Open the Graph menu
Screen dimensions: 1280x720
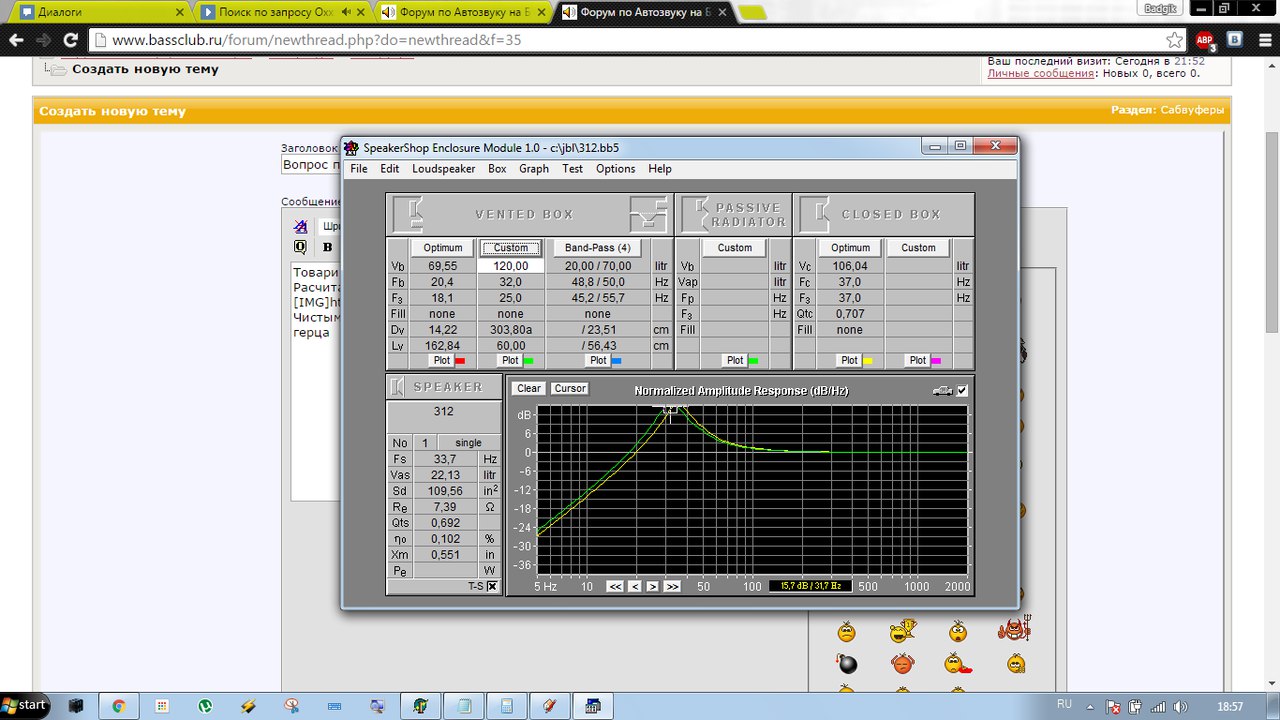(x=534, y=169)
